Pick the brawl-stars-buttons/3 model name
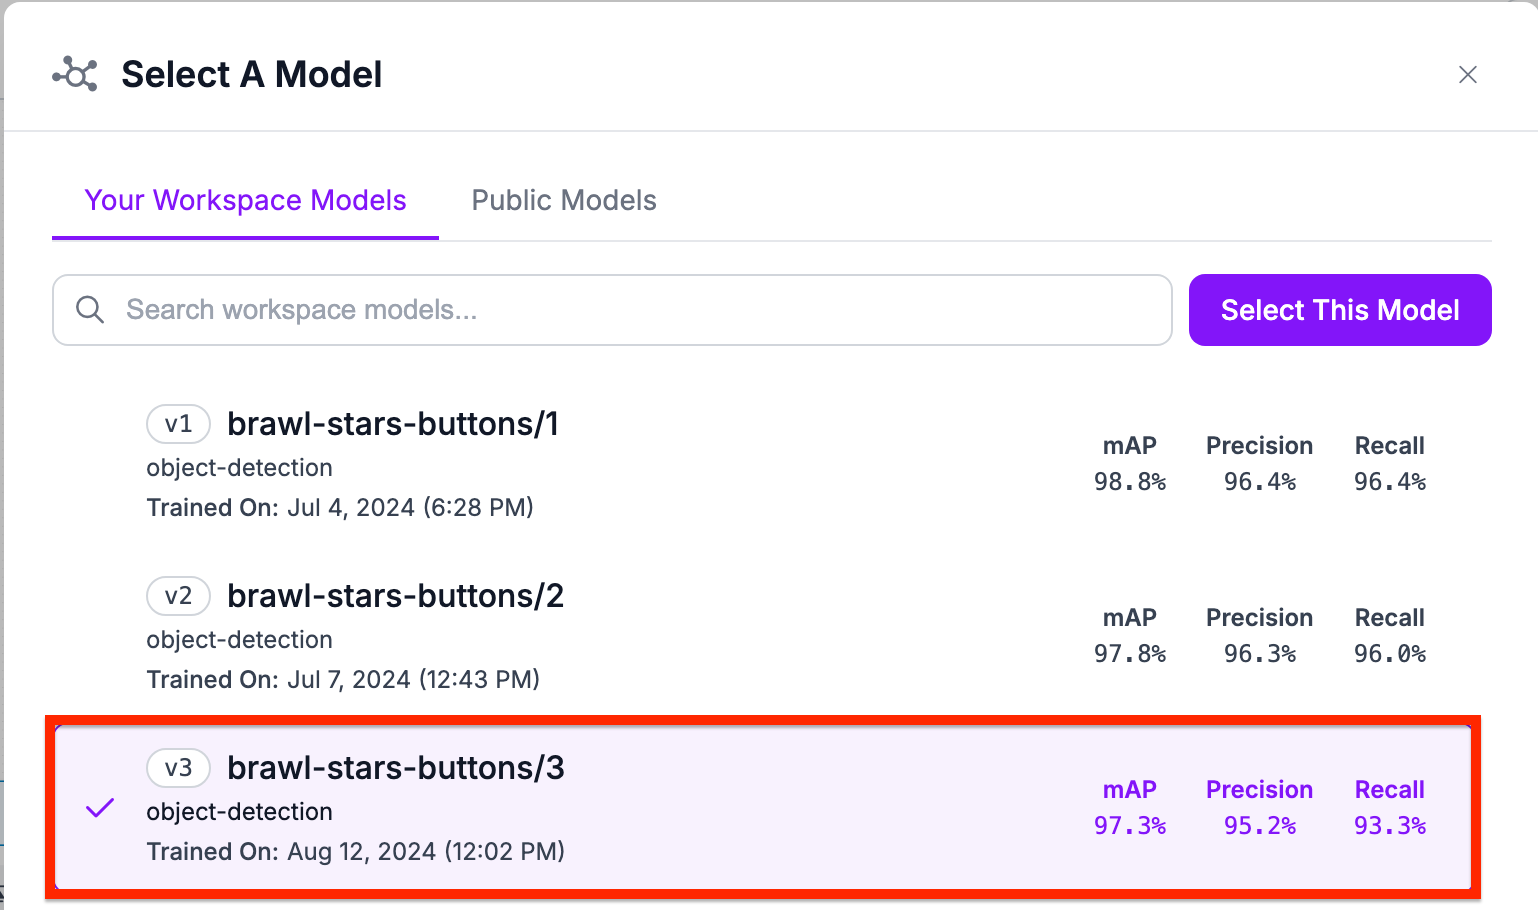 395,768
